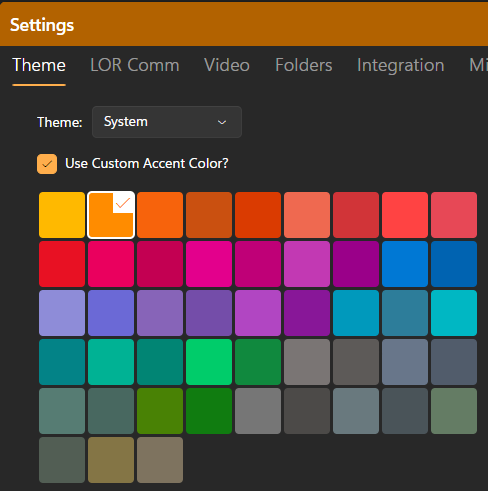This screenshot has height=491, width=488.
Task: Pick the mint teal-green swatch
Action: point(111,362)
